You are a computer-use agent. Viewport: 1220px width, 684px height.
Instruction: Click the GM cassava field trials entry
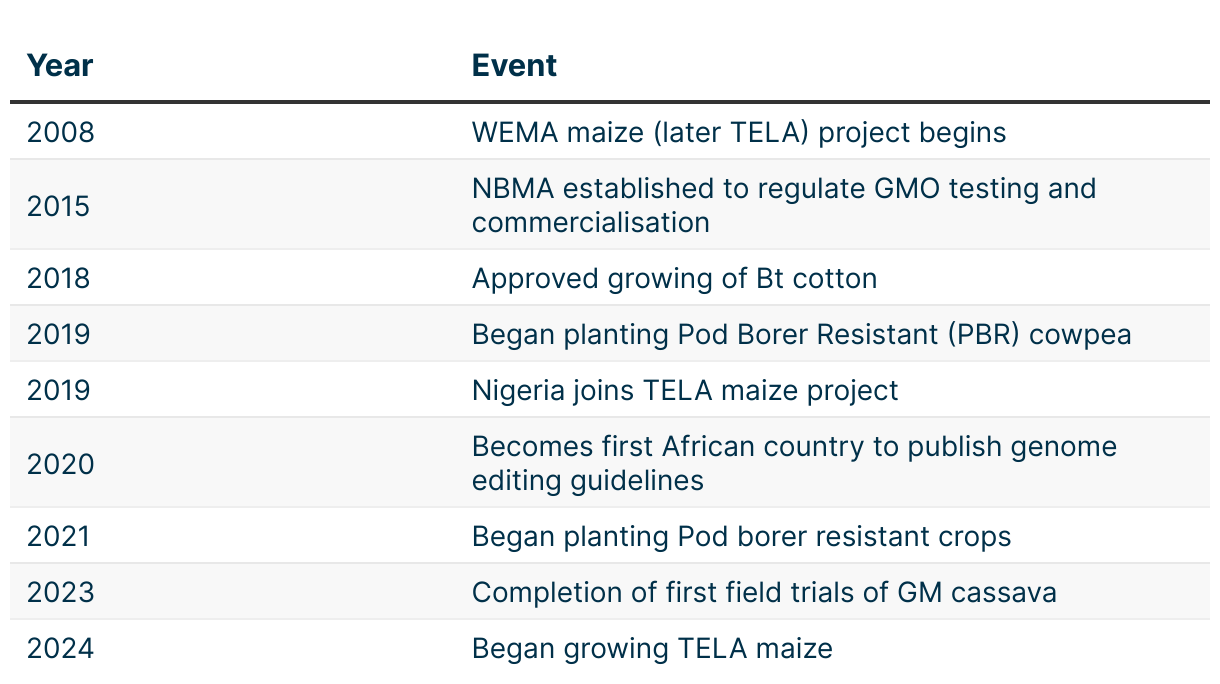(764, 592)
